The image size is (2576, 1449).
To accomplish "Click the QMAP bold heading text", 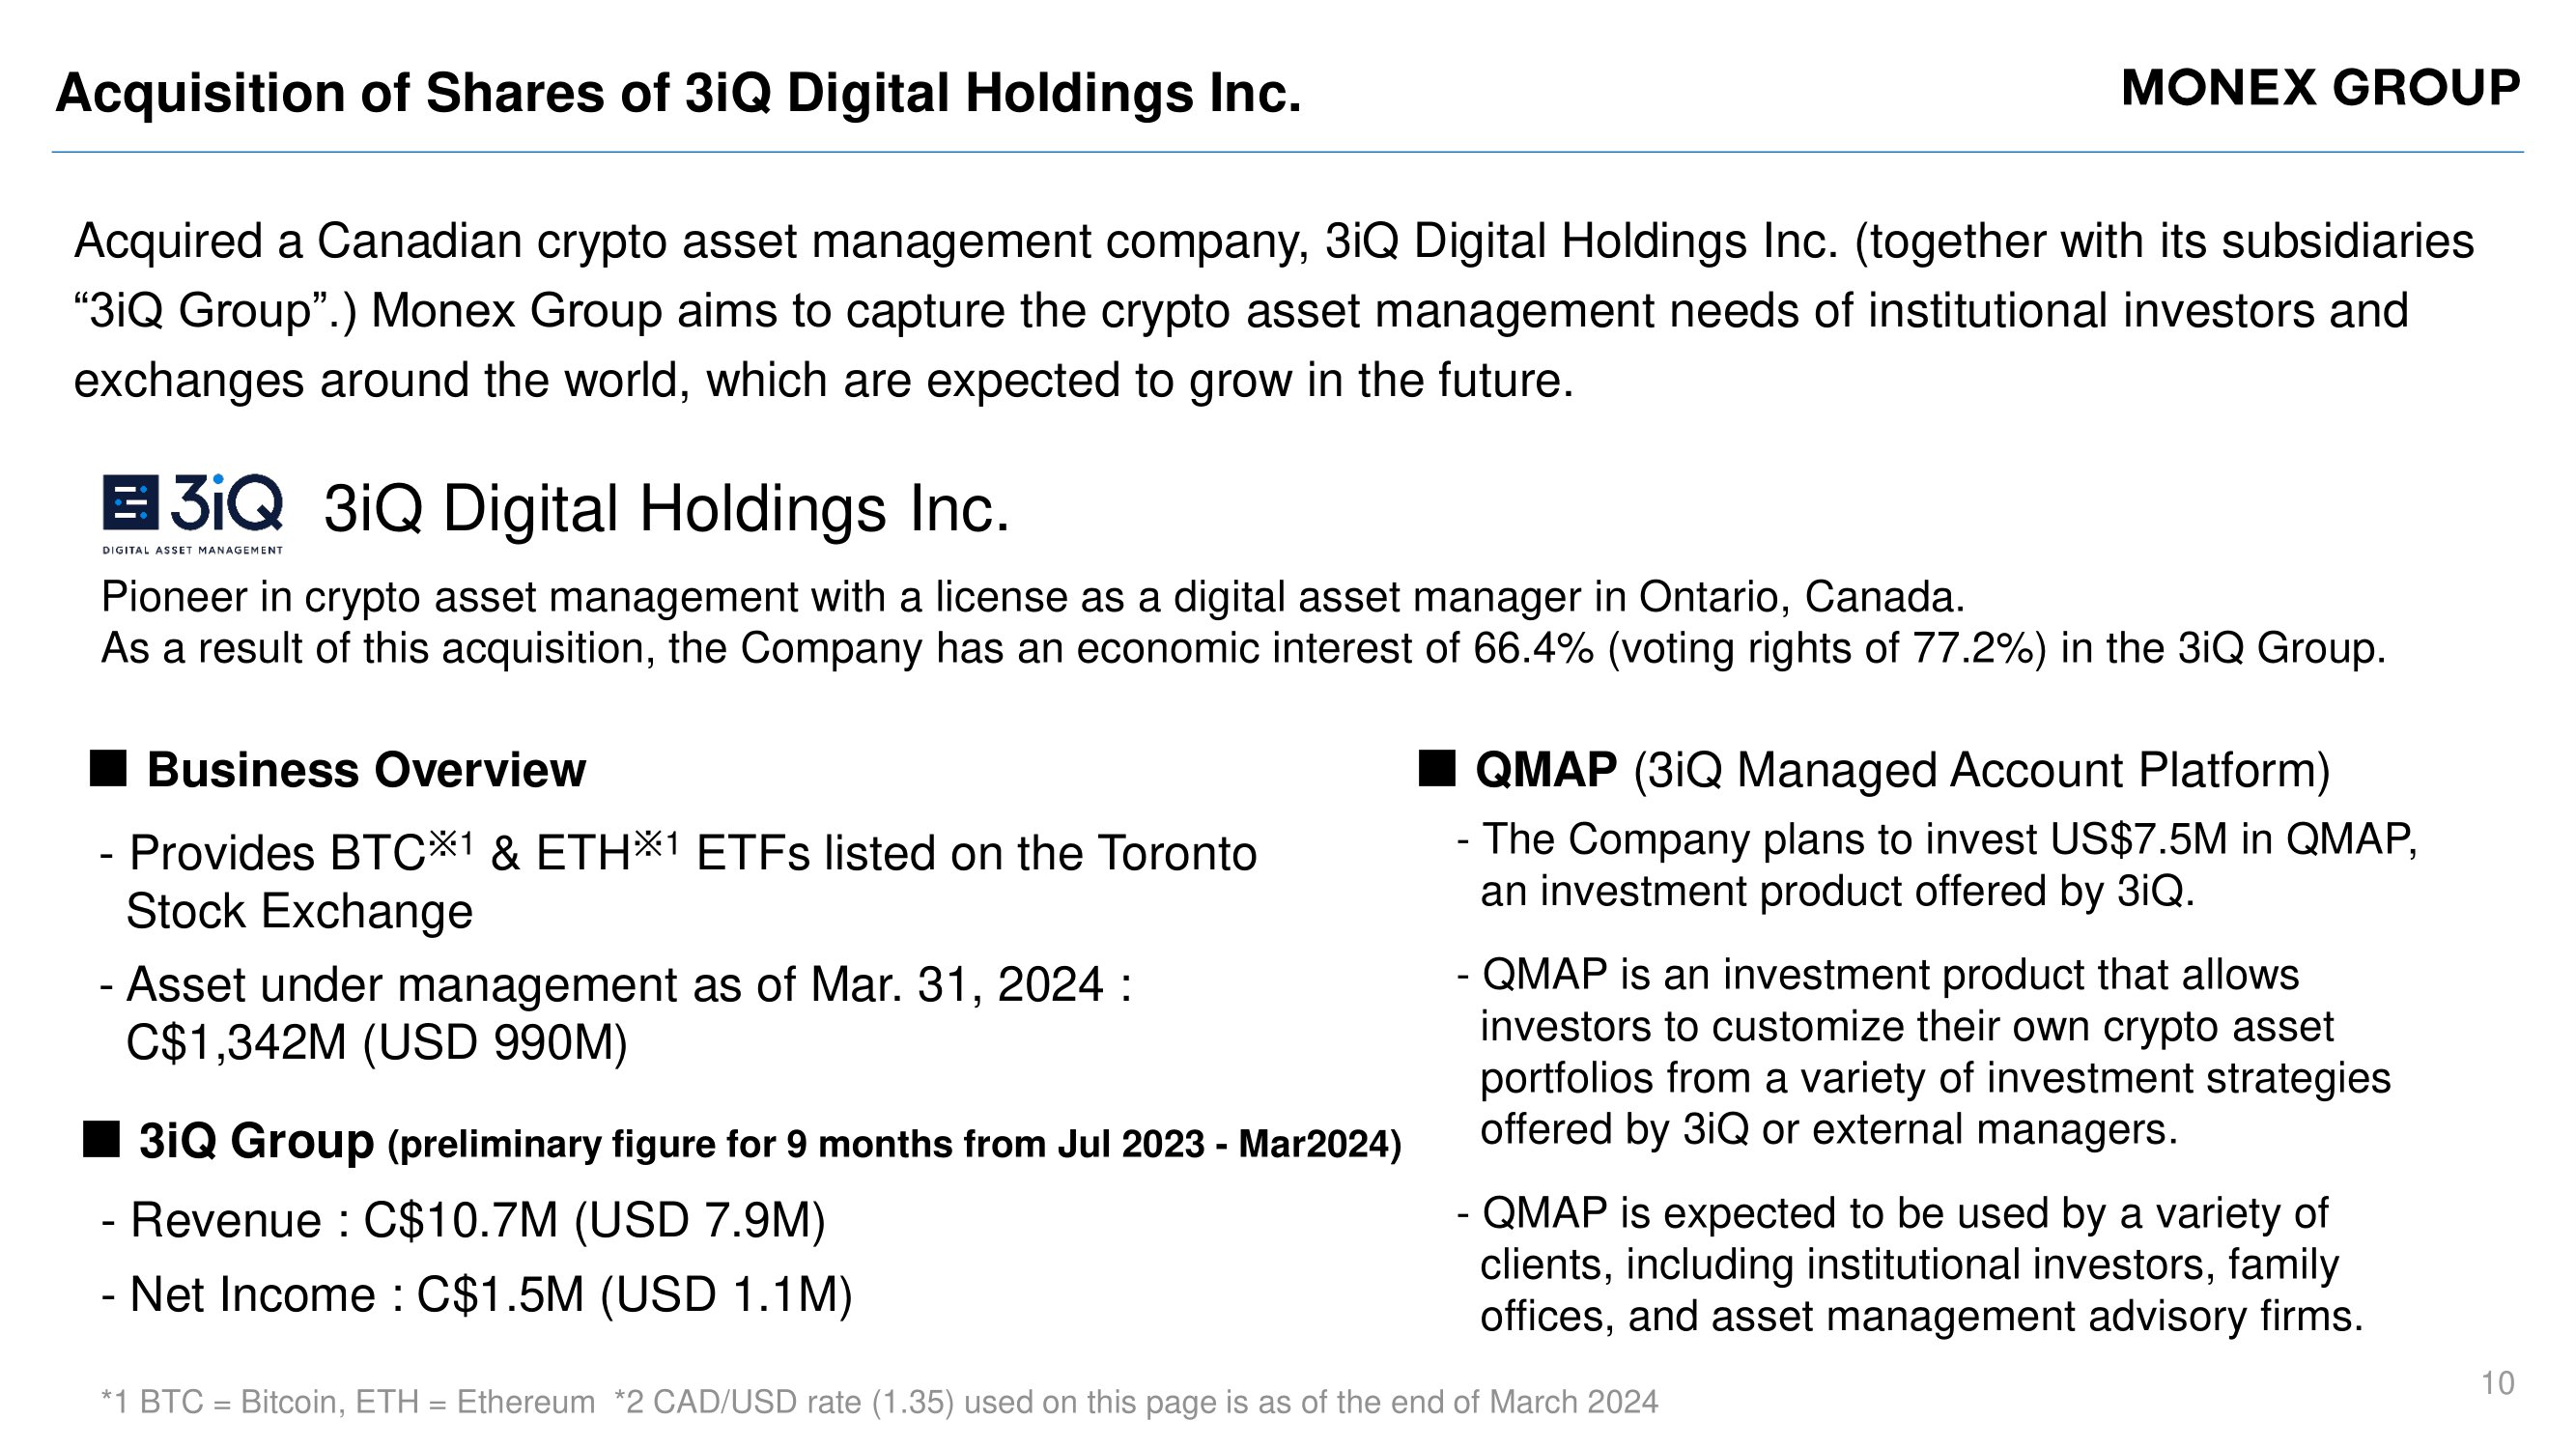I will coord(1546,770).
